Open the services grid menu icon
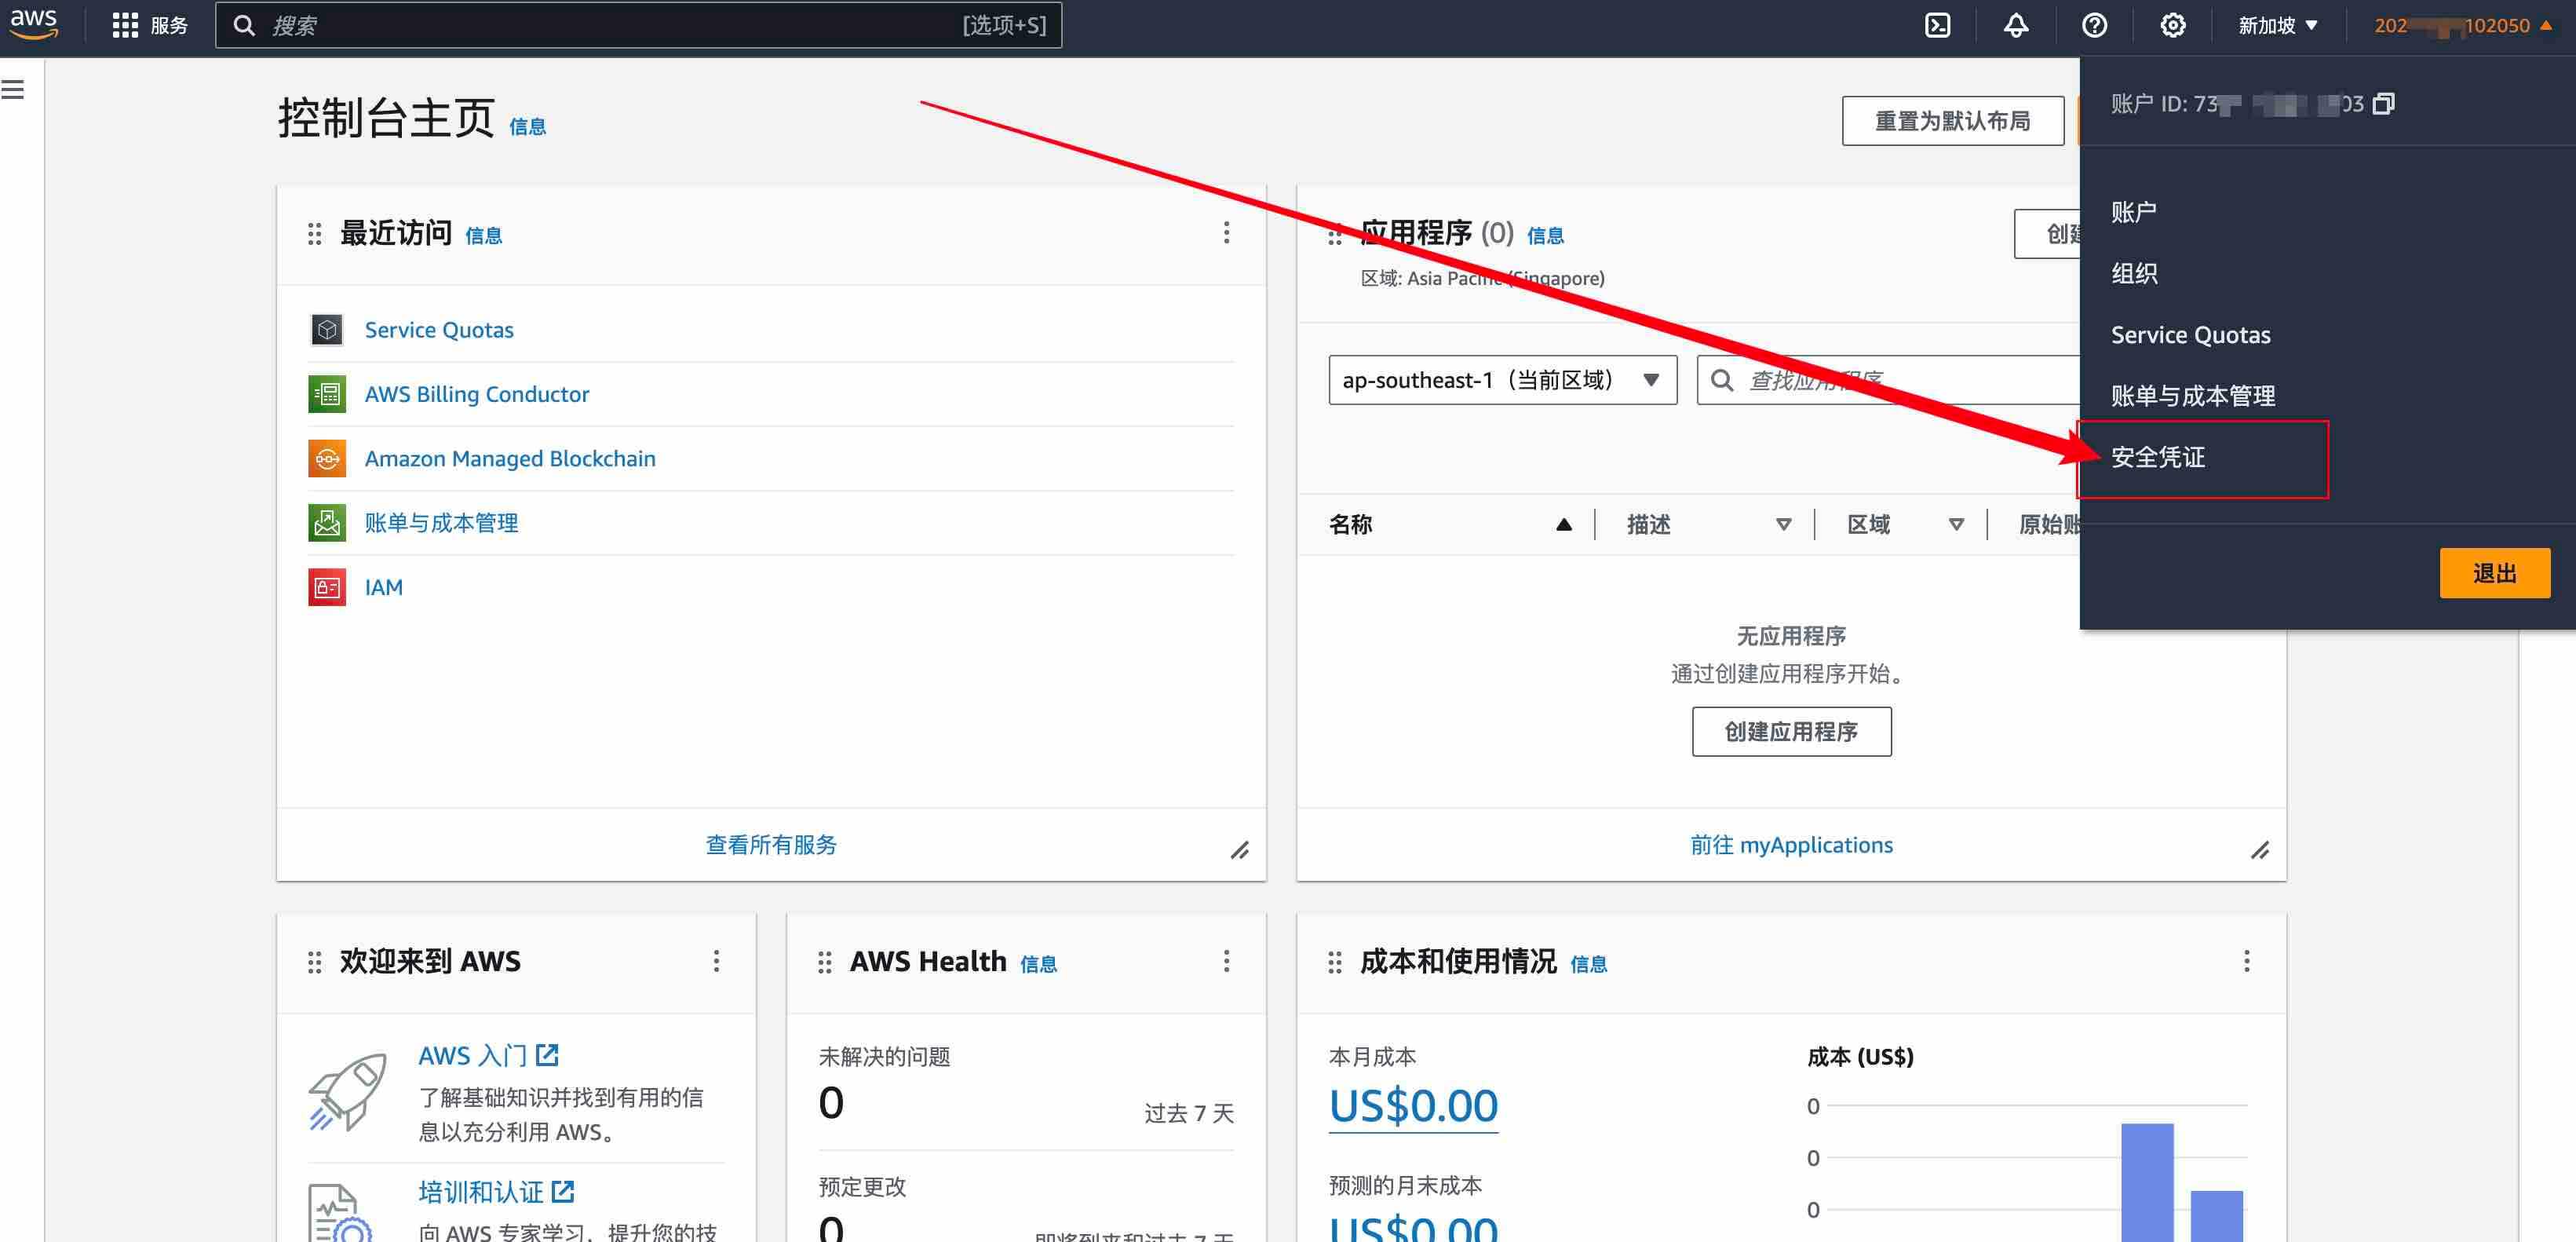The image size is (2576, 1242). (x=125, y=26)
